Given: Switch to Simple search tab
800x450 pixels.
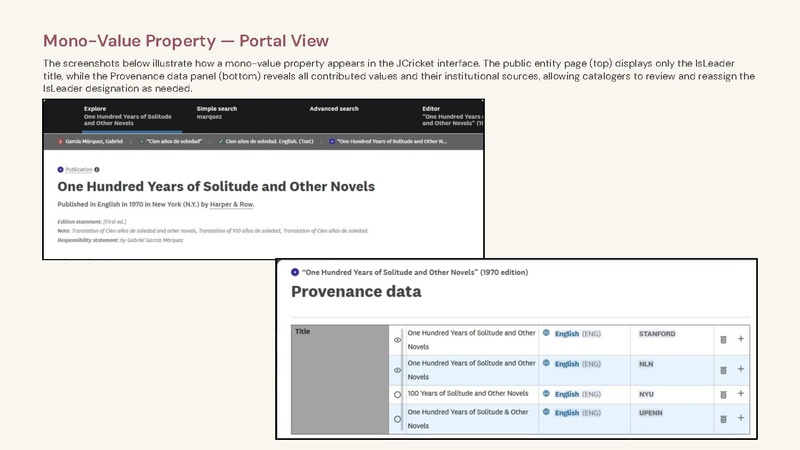Looking at the screenshot, I should click(x=217, y=113).
